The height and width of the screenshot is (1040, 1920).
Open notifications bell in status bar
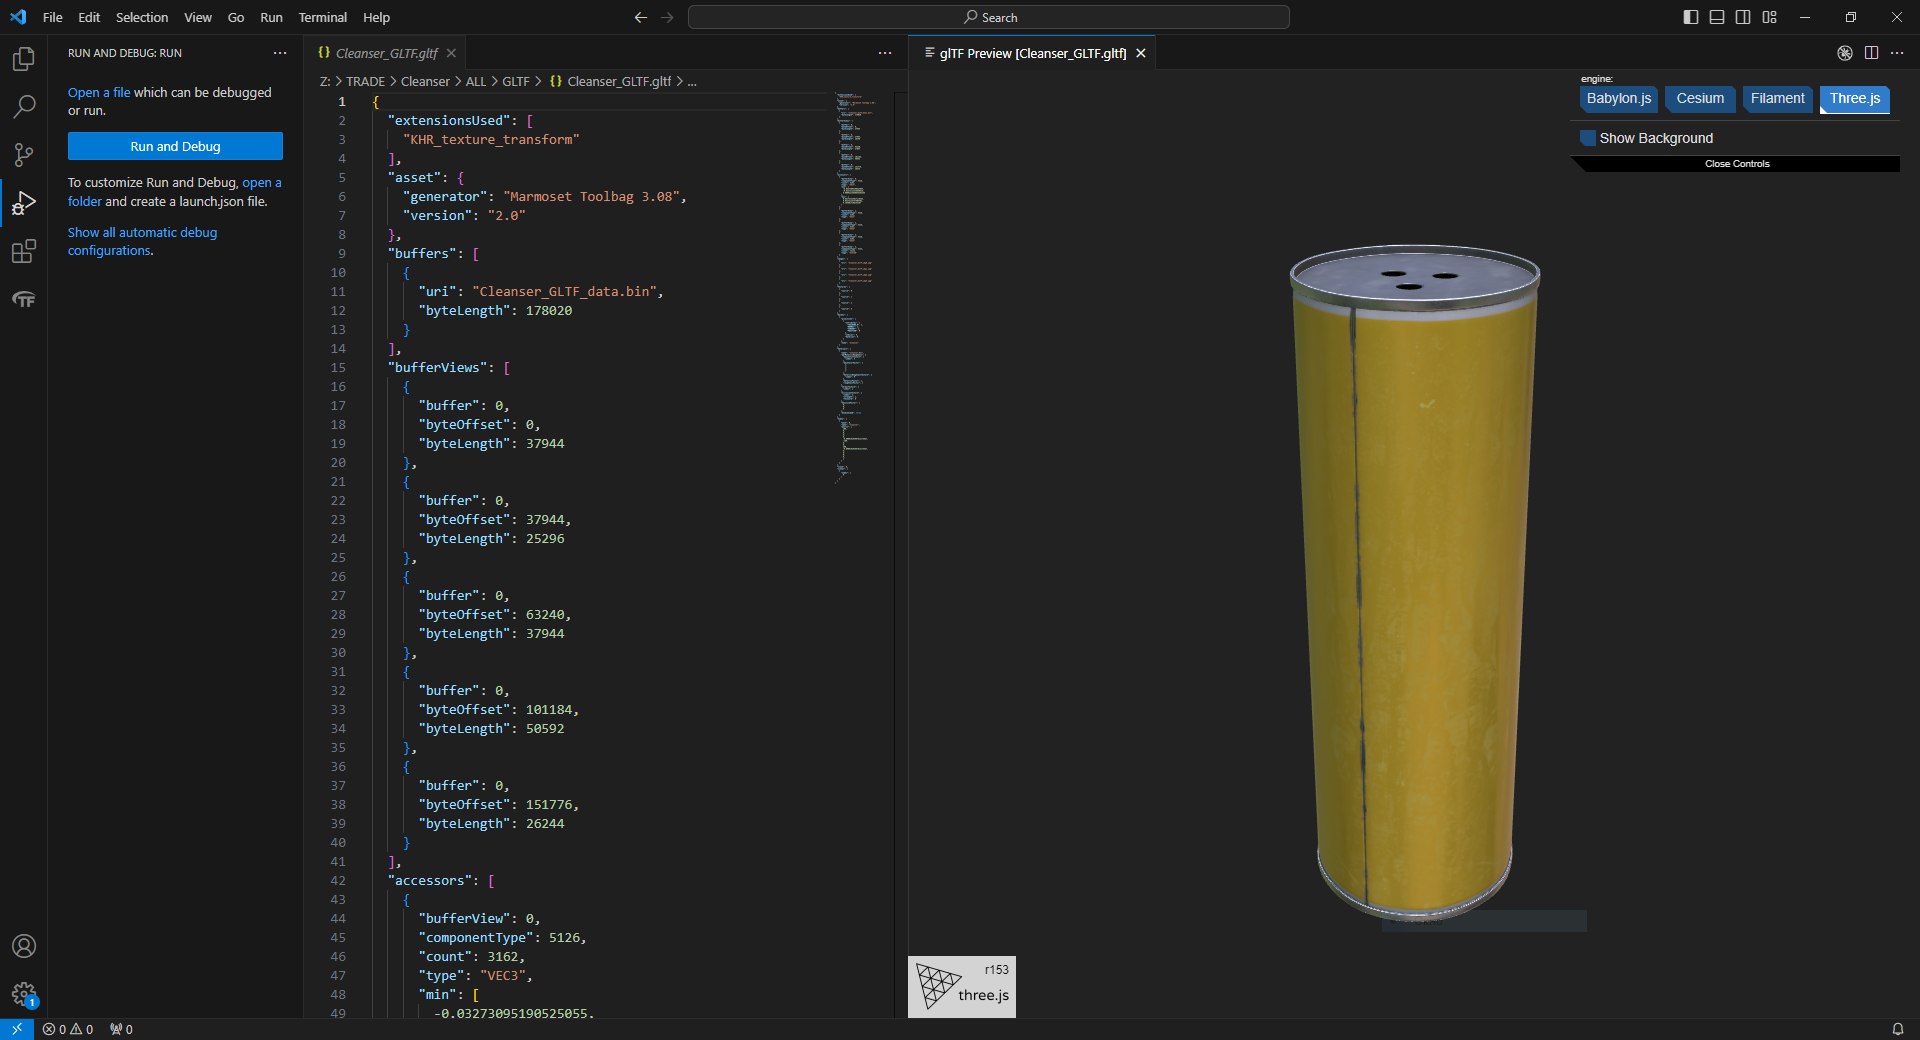pos(1897,1029)
